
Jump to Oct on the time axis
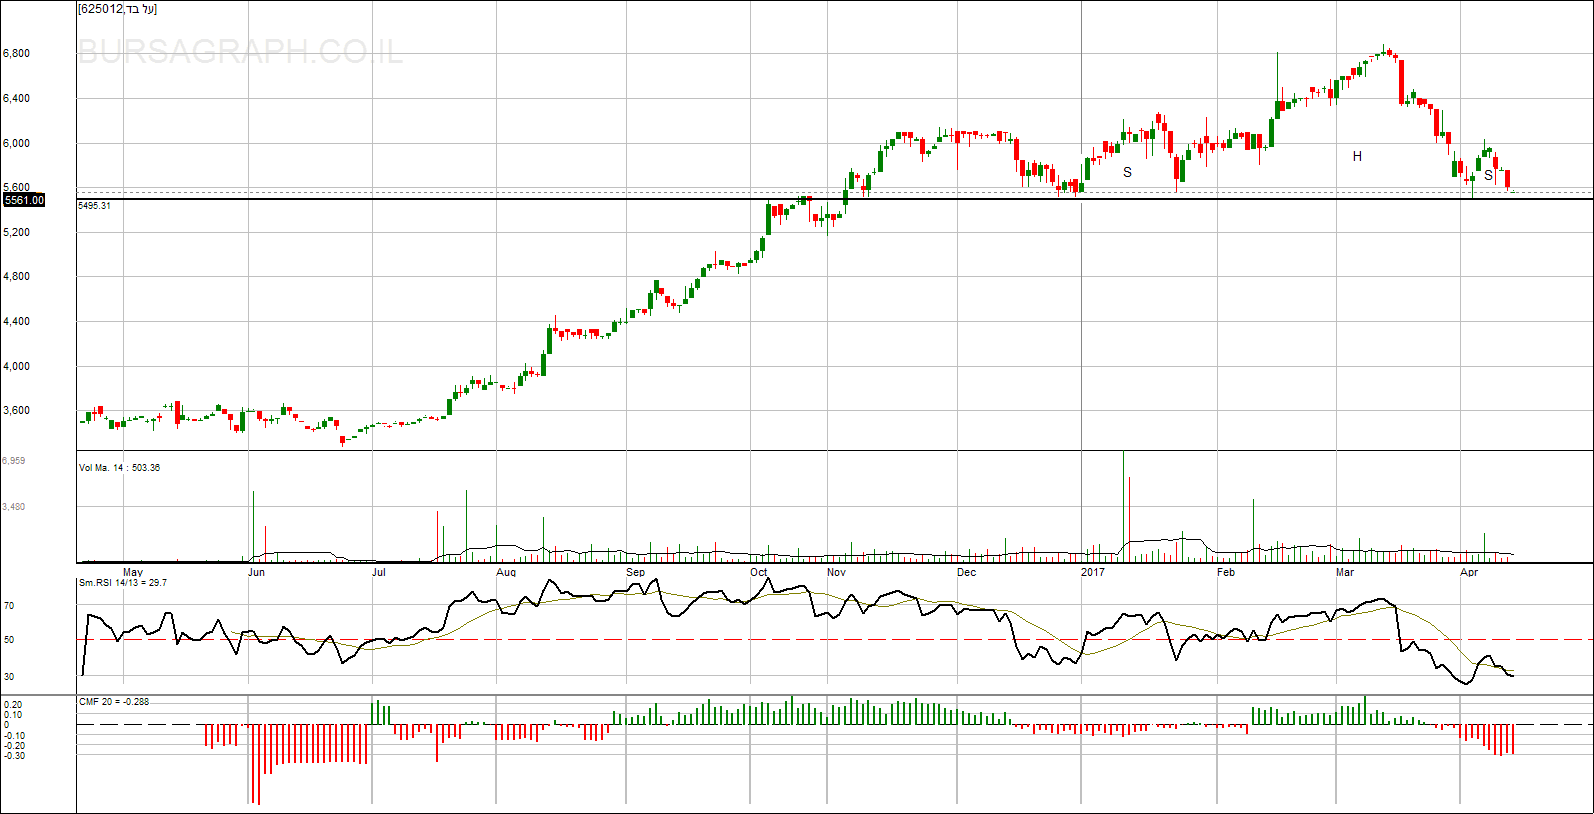tap(759, 573)
